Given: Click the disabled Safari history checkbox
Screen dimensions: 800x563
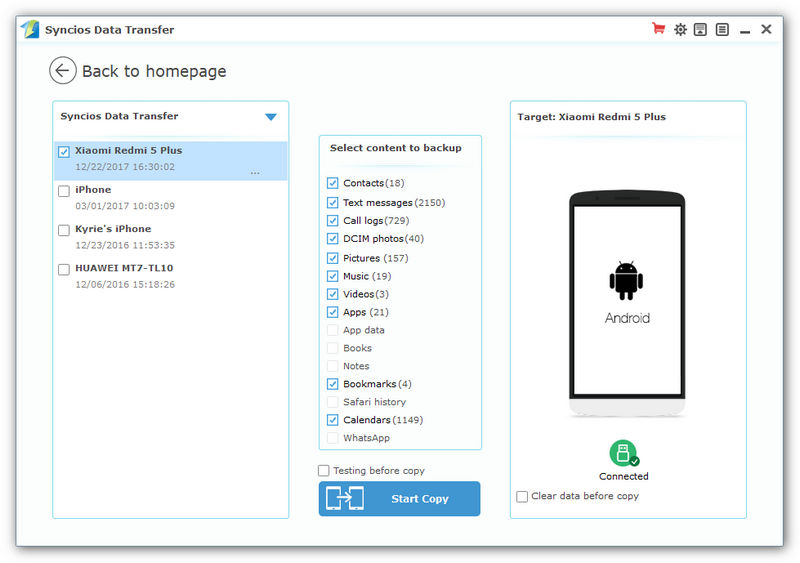Looking at the screenshot, I should pos(333,402).
